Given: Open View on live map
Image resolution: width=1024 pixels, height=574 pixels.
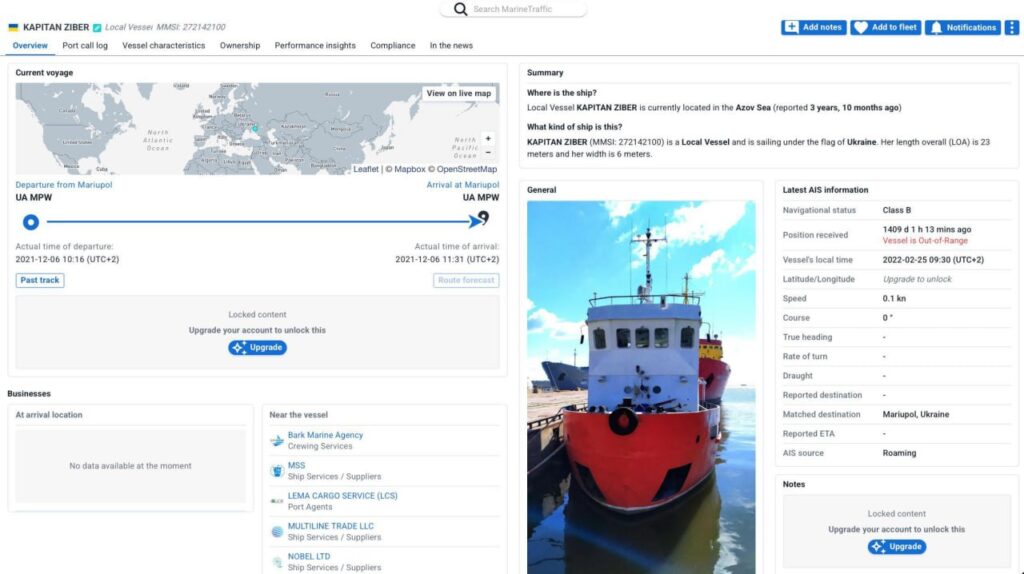Looking at the screenshot, I should [458, 93].
